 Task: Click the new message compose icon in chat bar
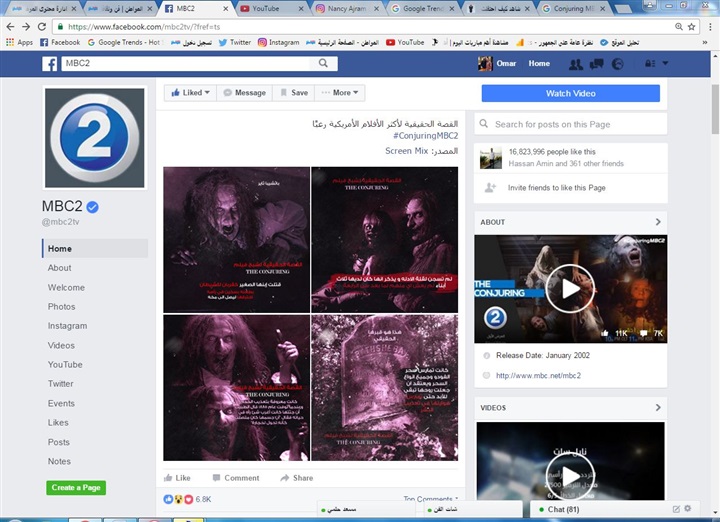coord(676,509)
